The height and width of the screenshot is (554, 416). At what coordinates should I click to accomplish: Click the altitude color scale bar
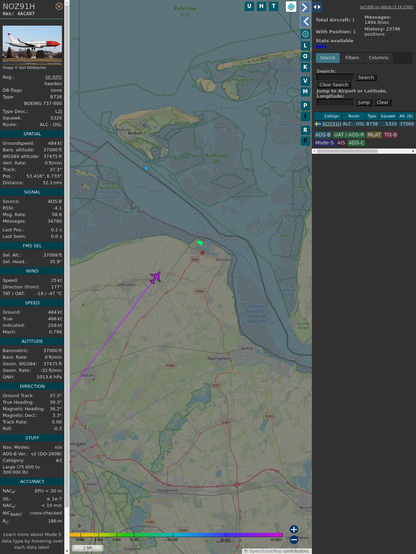click(176, 535)
